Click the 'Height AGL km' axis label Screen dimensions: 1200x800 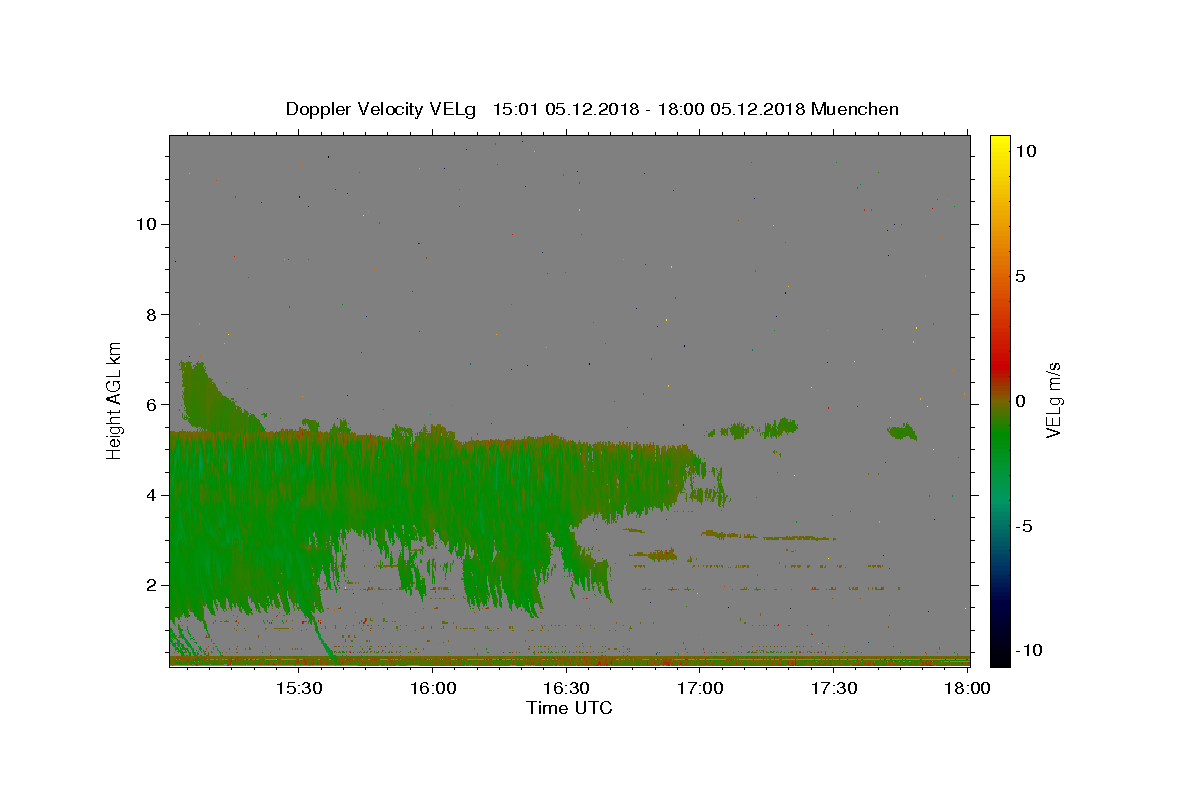[x=115, y=400]
